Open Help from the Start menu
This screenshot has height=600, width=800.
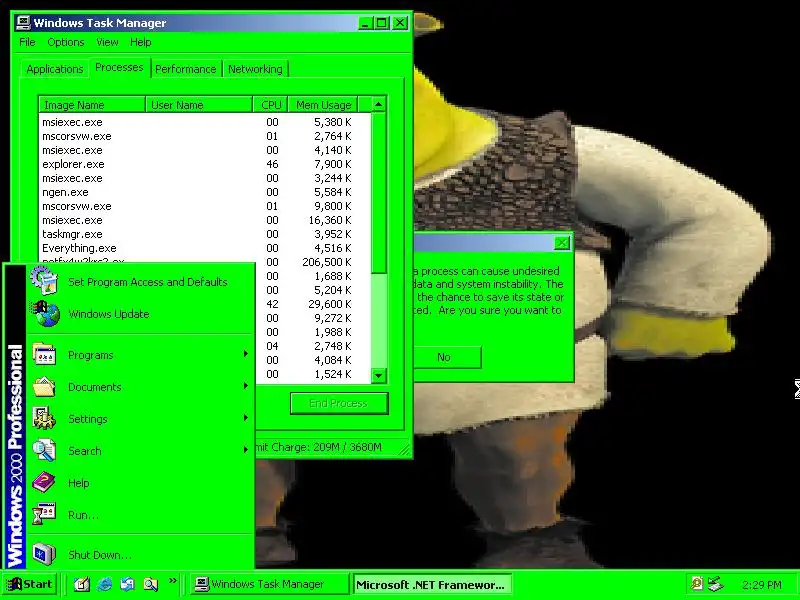tap(140, 483)
